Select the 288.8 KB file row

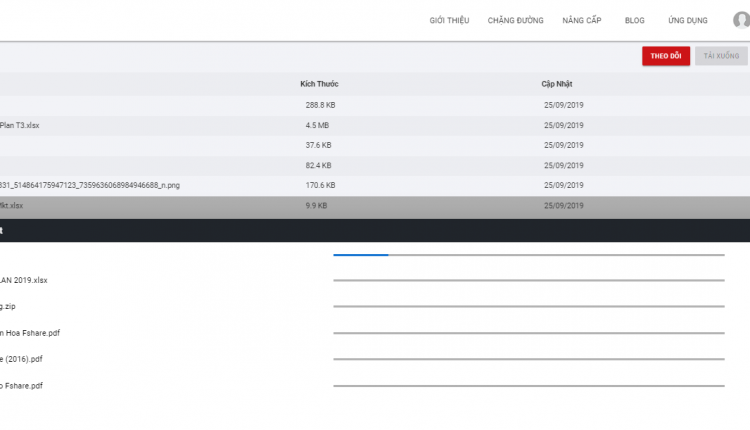click(x=375, y=105)
